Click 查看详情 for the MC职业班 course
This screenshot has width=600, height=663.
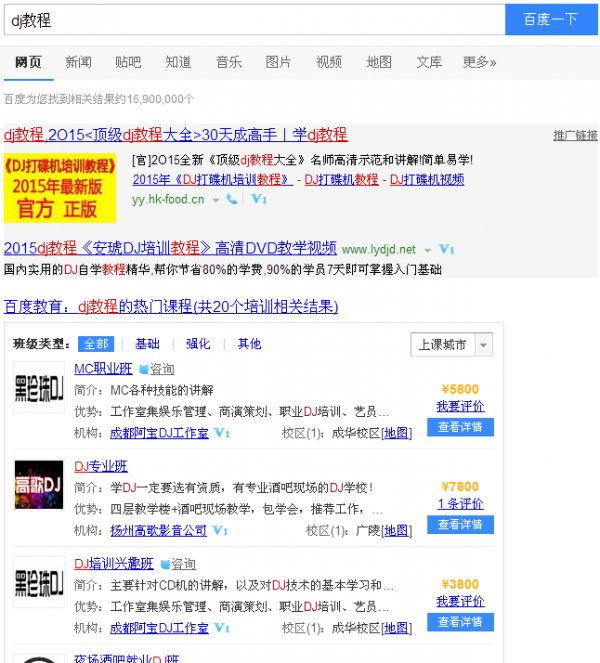(460, 427)
